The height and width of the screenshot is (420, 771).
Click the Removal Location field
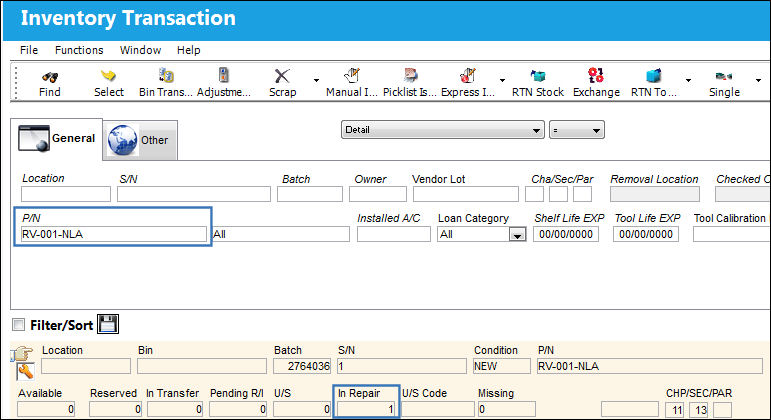pyautogui.click(x=655, y=194)
